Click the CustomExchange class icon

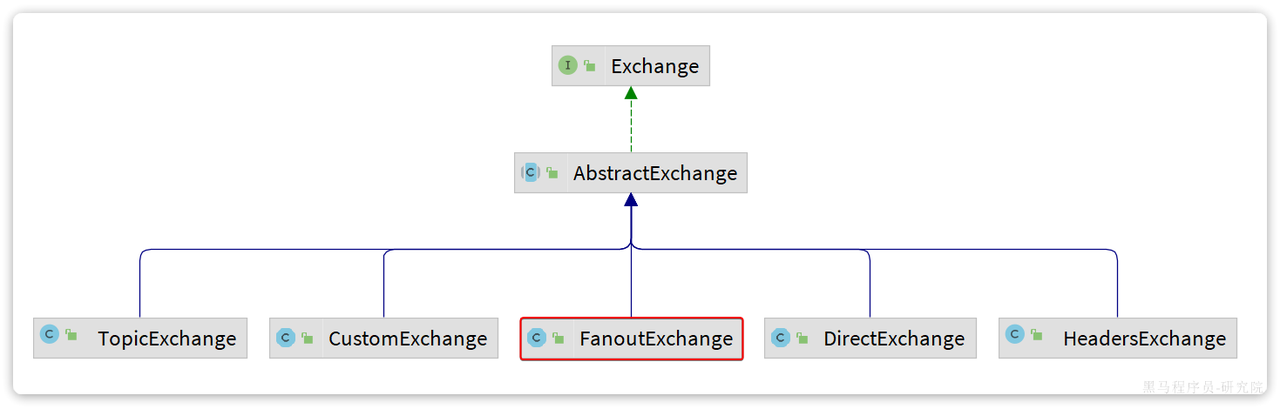point(285,338)
